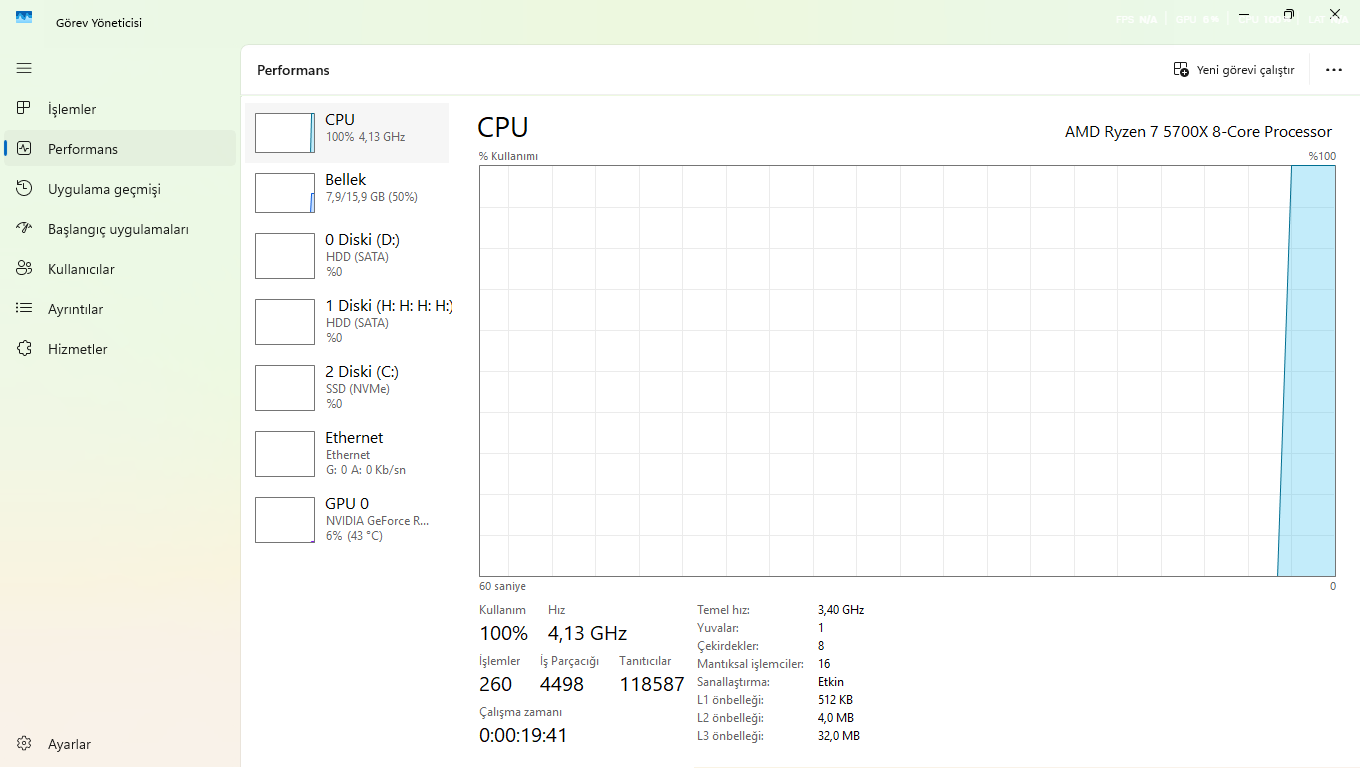
Task: Click the İşlemler count 260
Action: [x=496, y=684]
